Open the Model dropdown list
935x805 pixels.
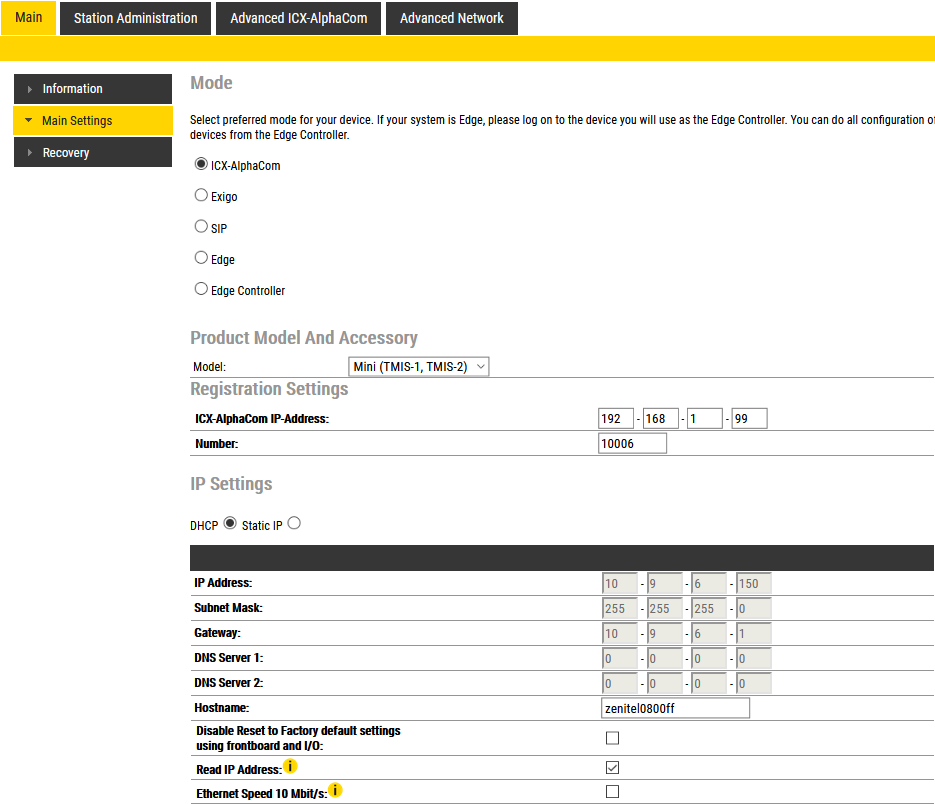[418, 367]
